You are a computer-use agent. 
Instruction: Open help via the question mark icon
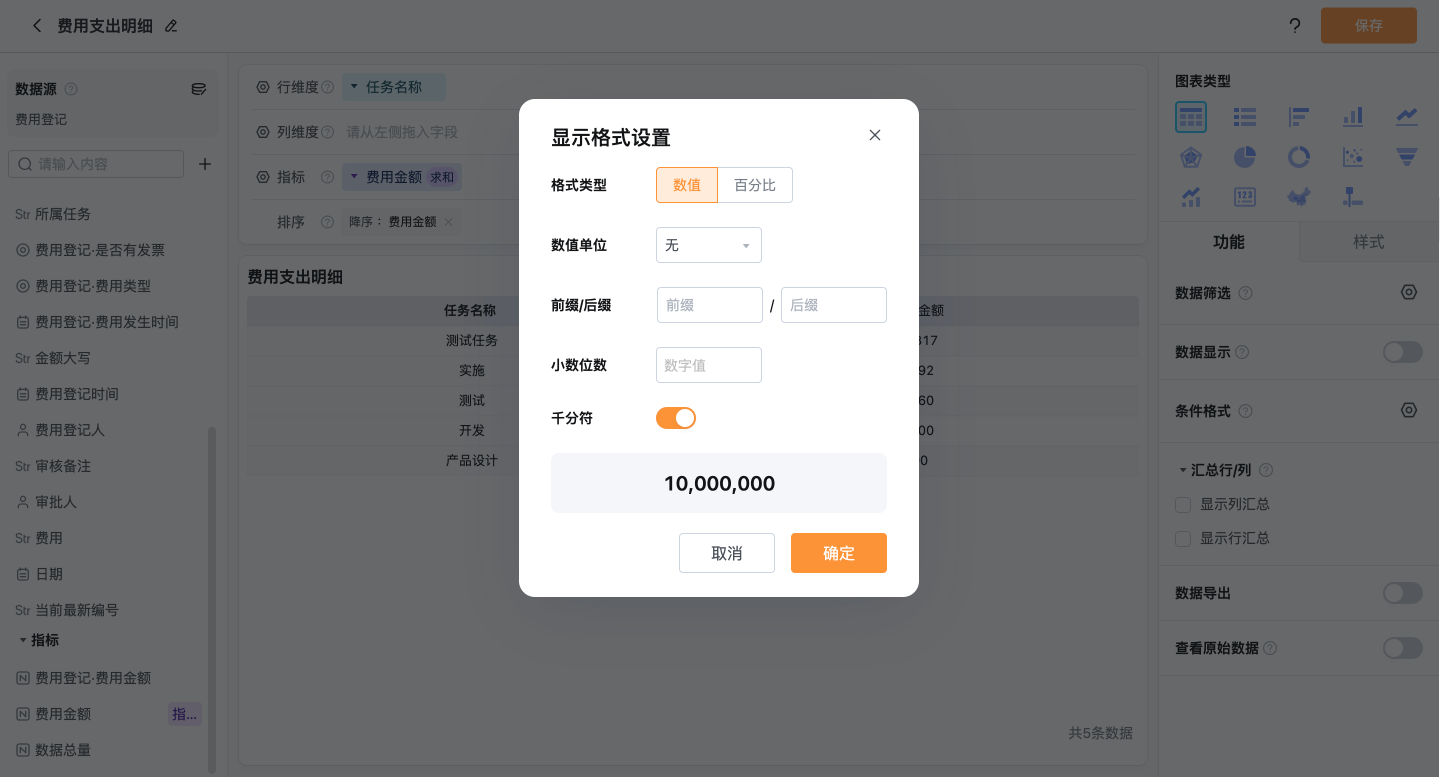(x=1295, y=26)
